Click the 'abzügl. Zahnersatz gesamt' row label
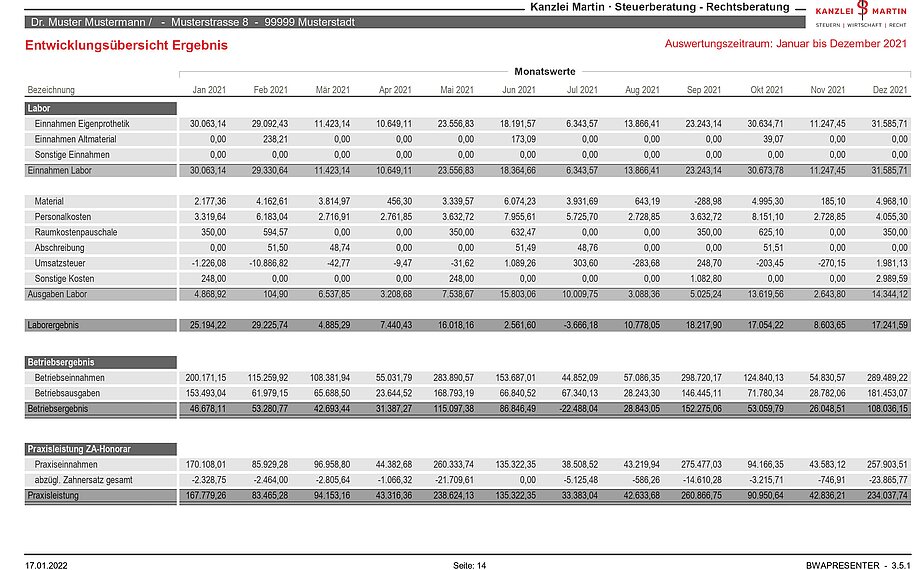920x570 pixels. point(83,480)
